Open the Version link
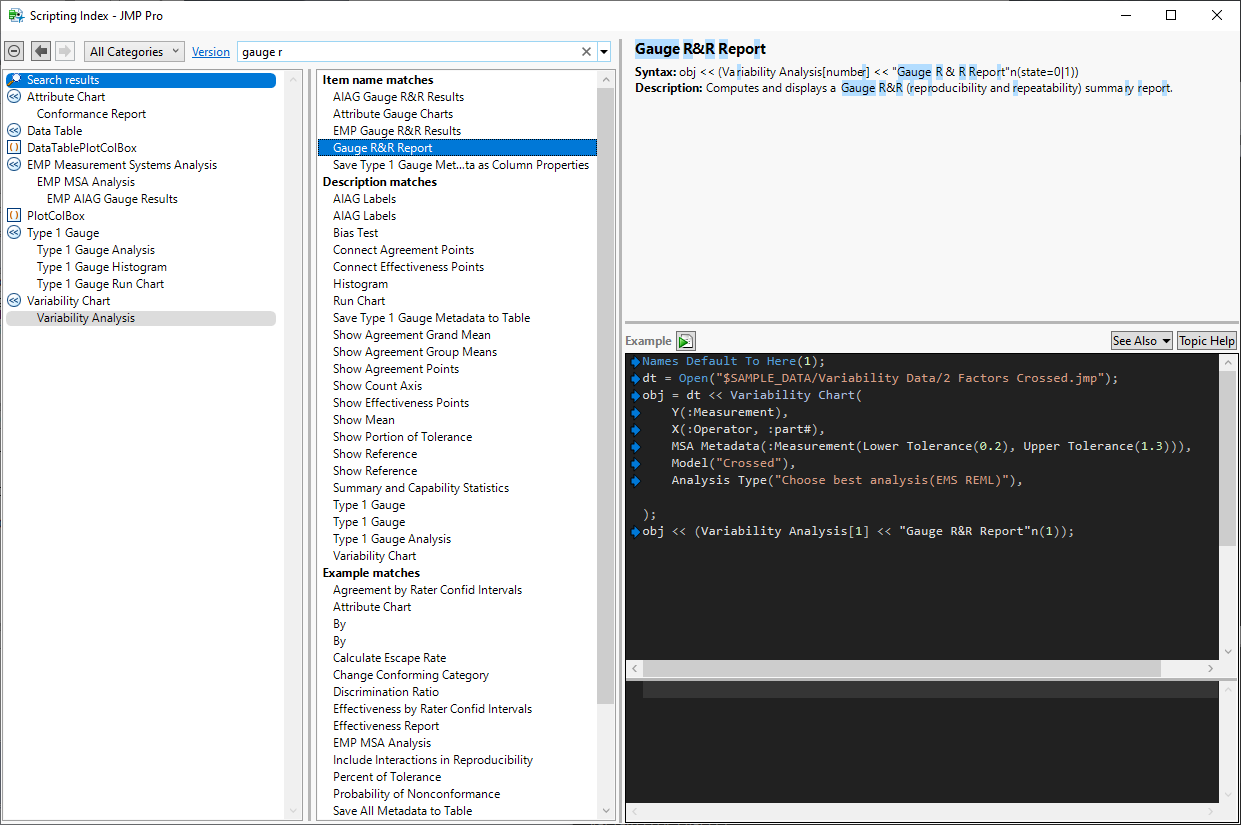1241x825 pixels. pos(210,52)
